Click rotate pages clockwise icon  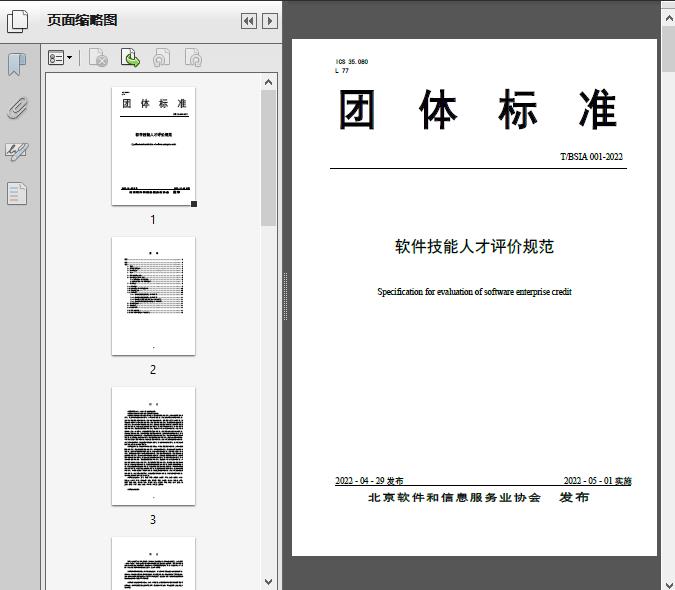(x=193, y=58)
